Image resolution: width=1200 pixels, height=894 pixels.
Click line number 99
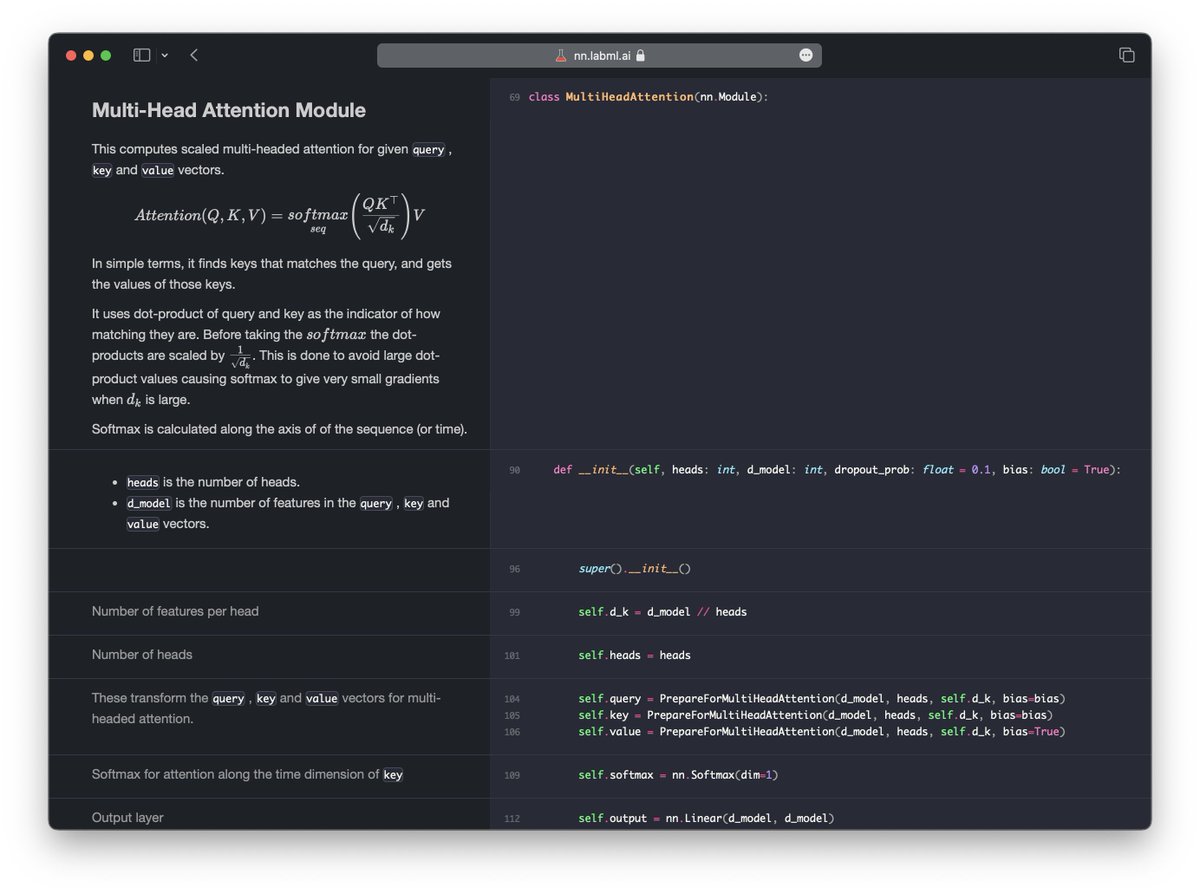coord(514,612)
